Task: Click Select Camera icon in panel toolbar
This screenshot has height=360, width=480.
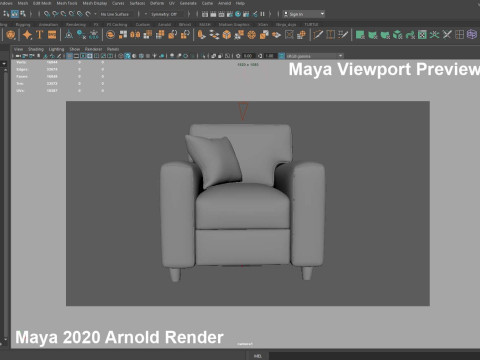Action: click(x=18, y=56)
